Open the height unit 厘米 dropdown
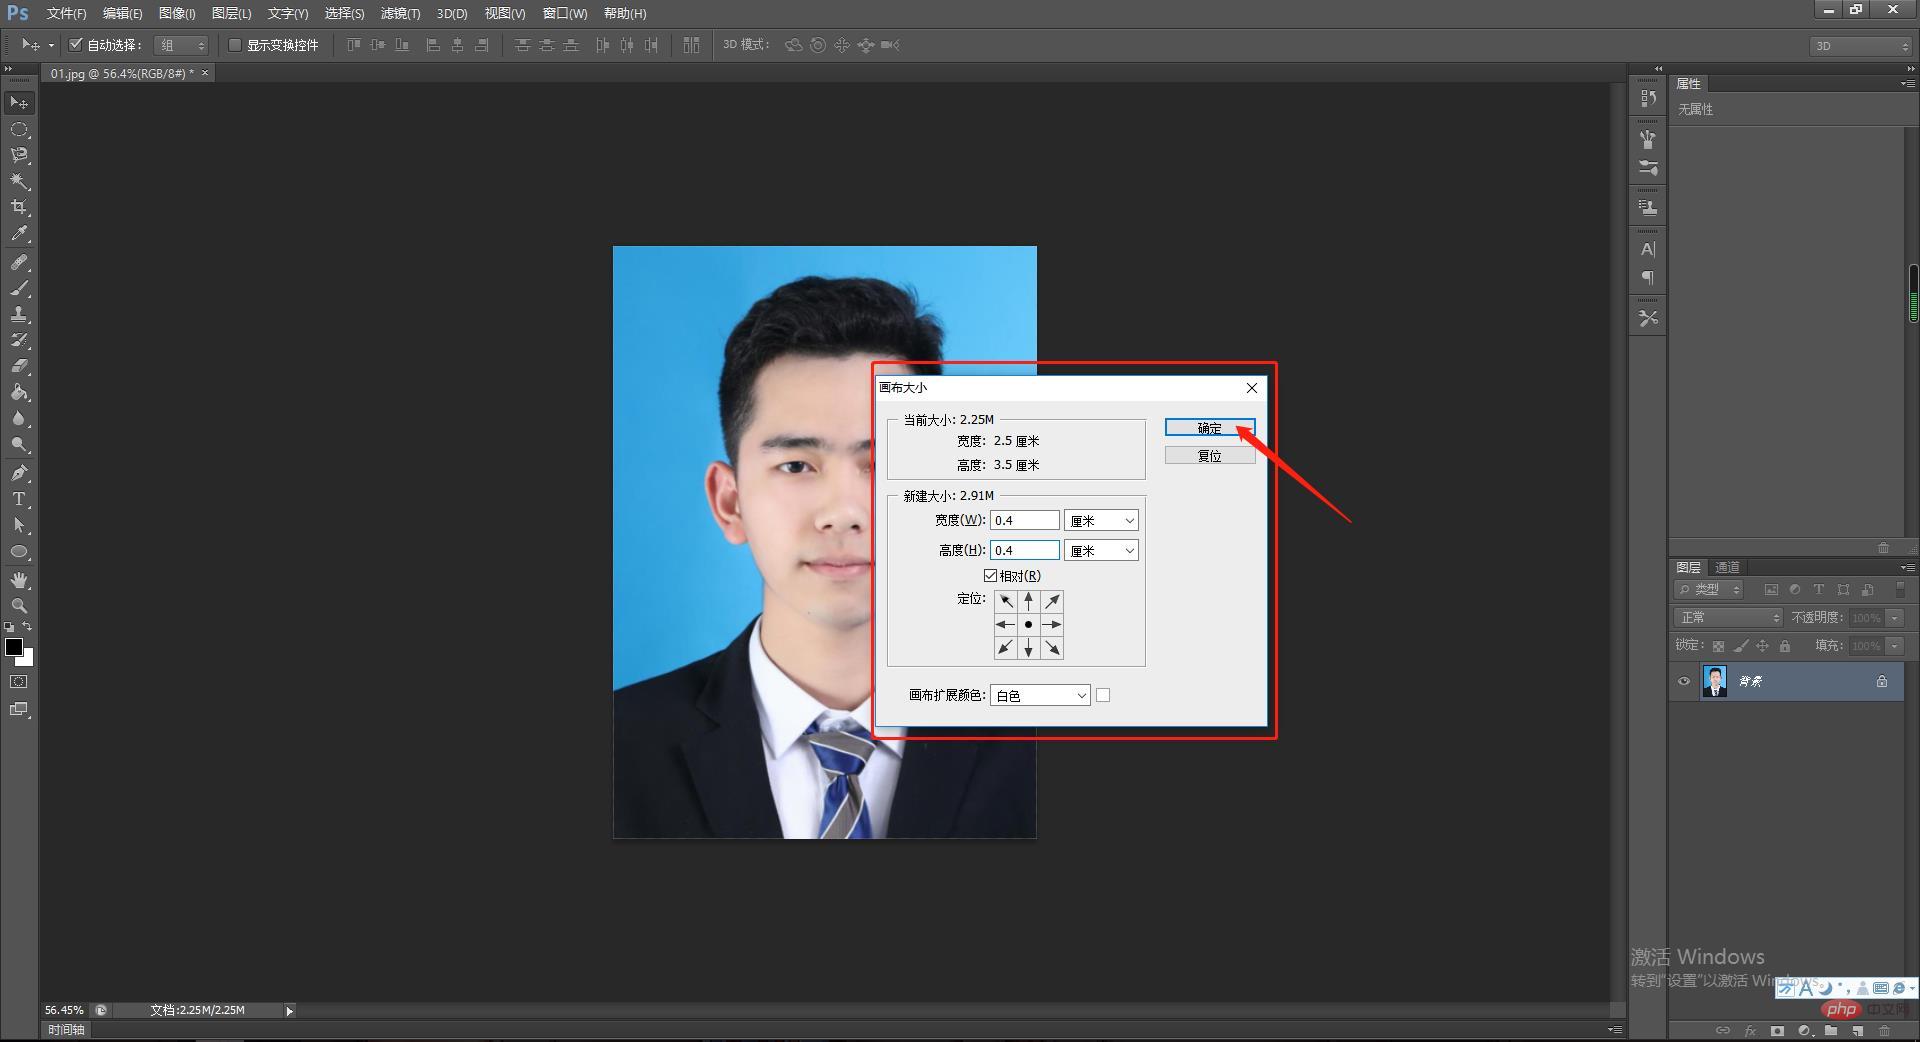The image size is (1920, 1042). (x=1101, y=550)
